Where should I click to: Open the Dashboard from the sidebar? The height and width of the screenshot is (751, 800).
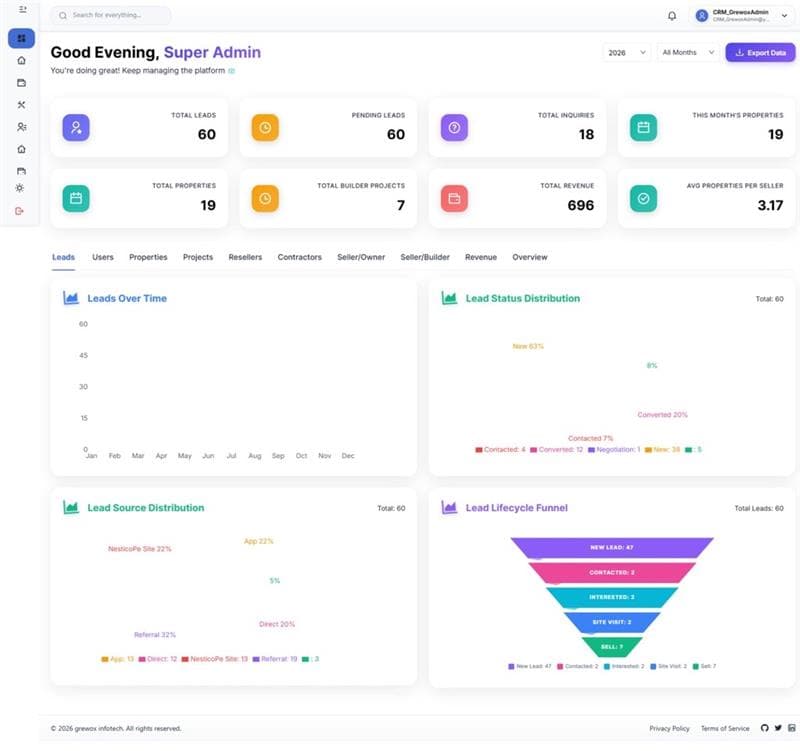(22, 38)
